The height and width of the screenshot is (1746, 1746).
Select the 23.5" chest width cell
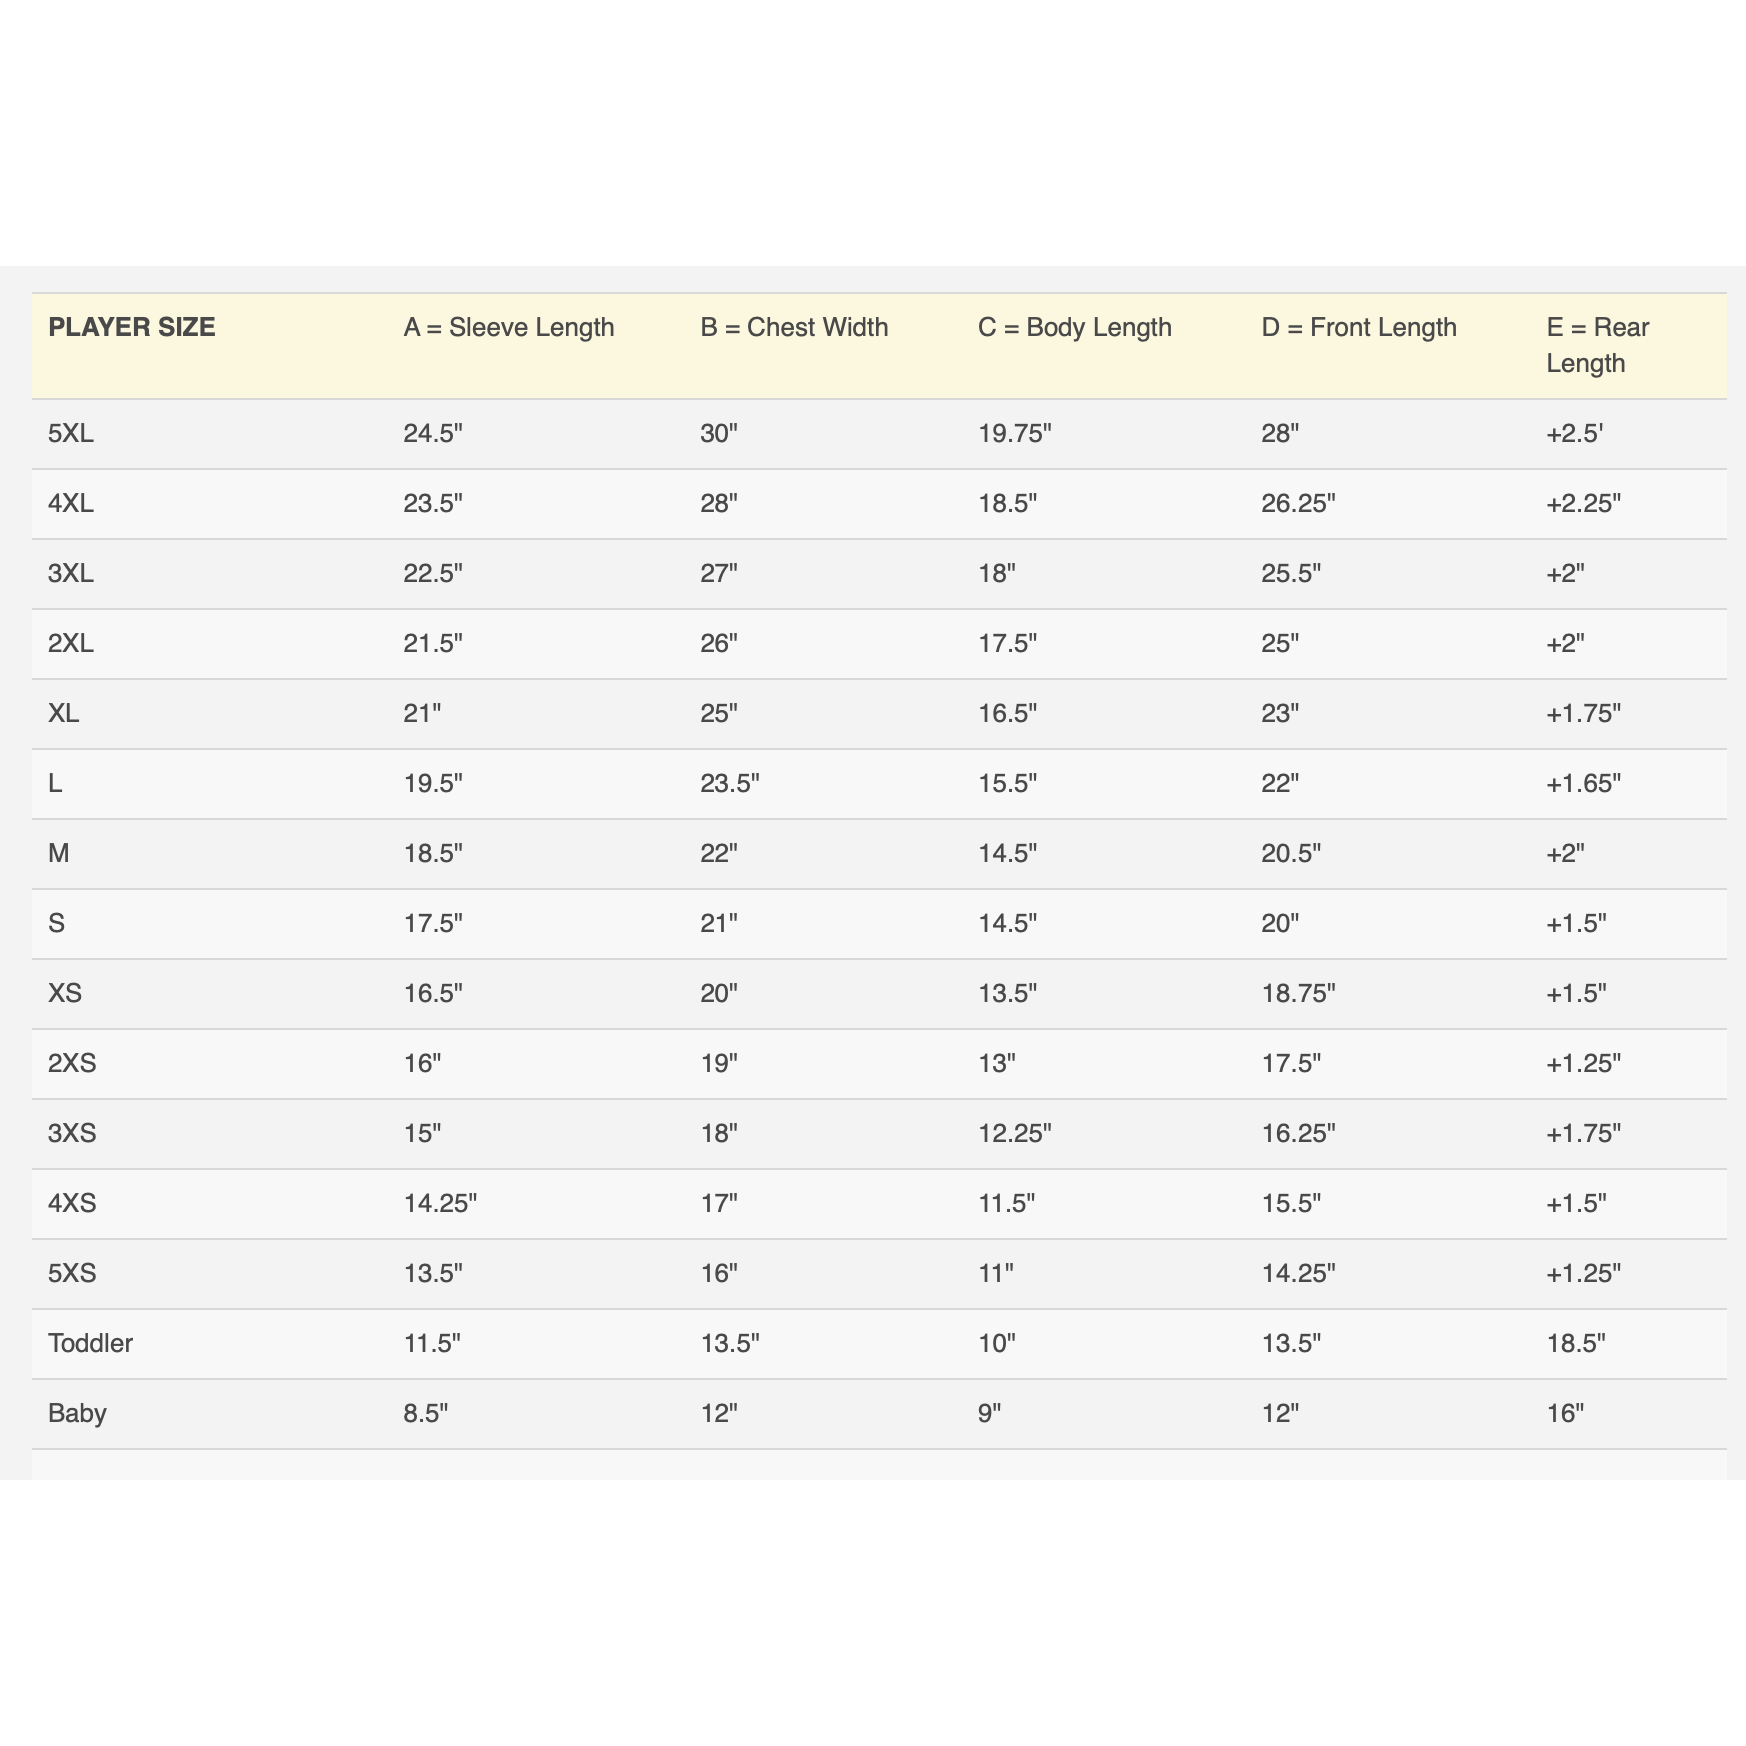[730, 784]
